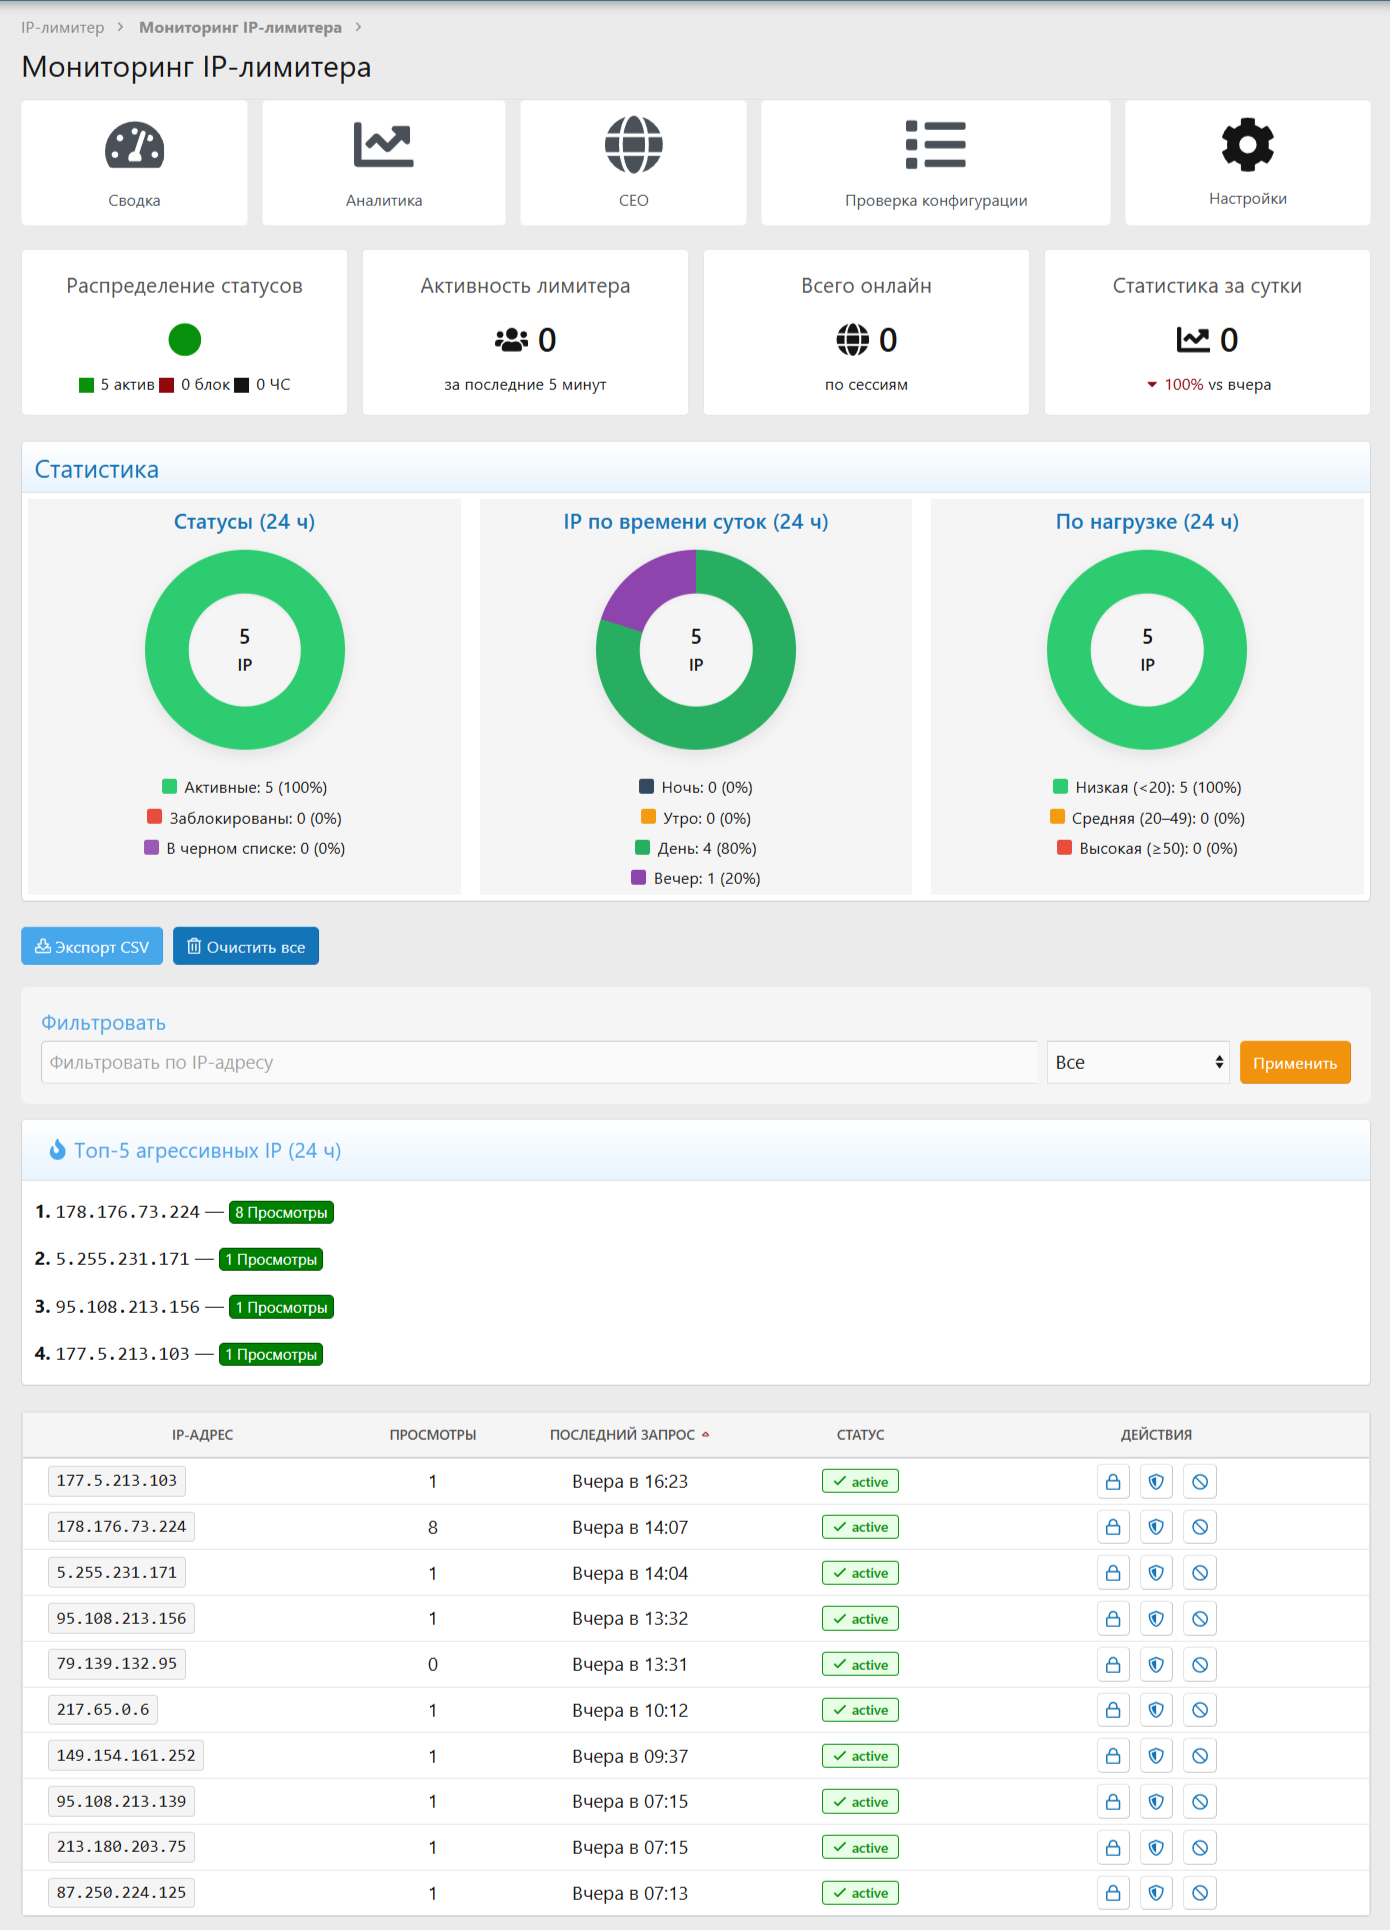The height and width of the screenshot is (1930, 1390).
Task: Click Очистить все button
Action: (246, 947)
